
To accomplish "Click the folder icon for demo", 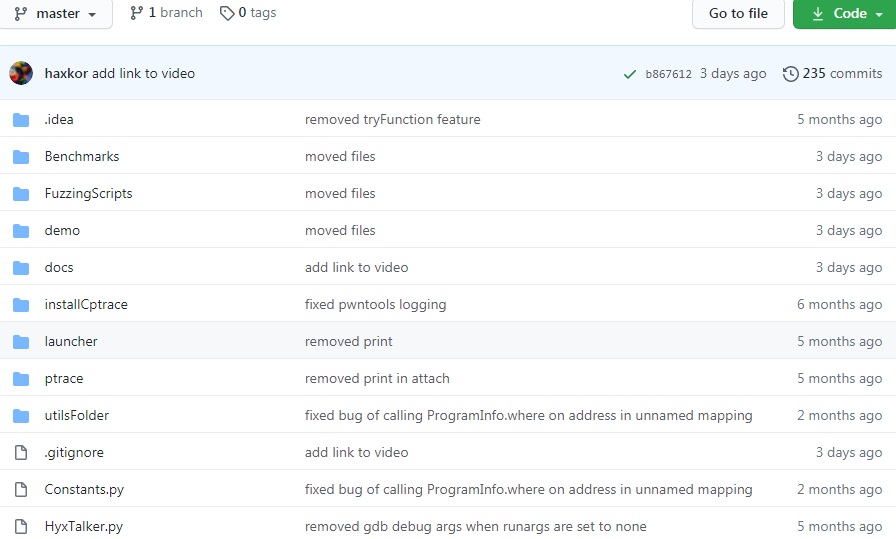I will point(21,231).
